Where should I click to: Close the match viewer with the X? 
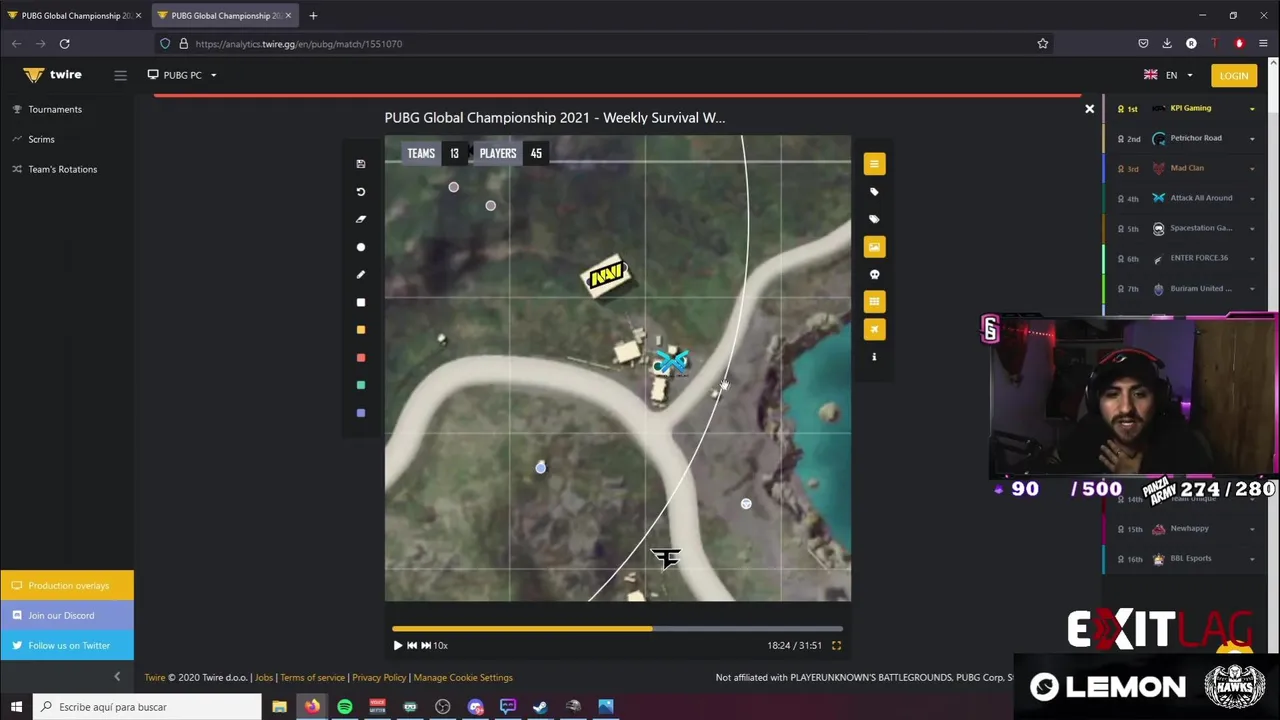1090,109
